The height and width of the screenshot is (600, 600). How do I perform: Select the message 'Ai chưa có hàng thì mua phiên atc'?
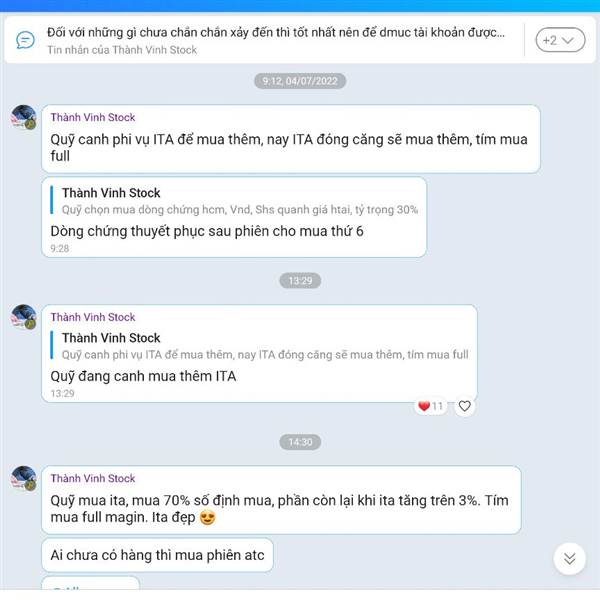point(157,555)
